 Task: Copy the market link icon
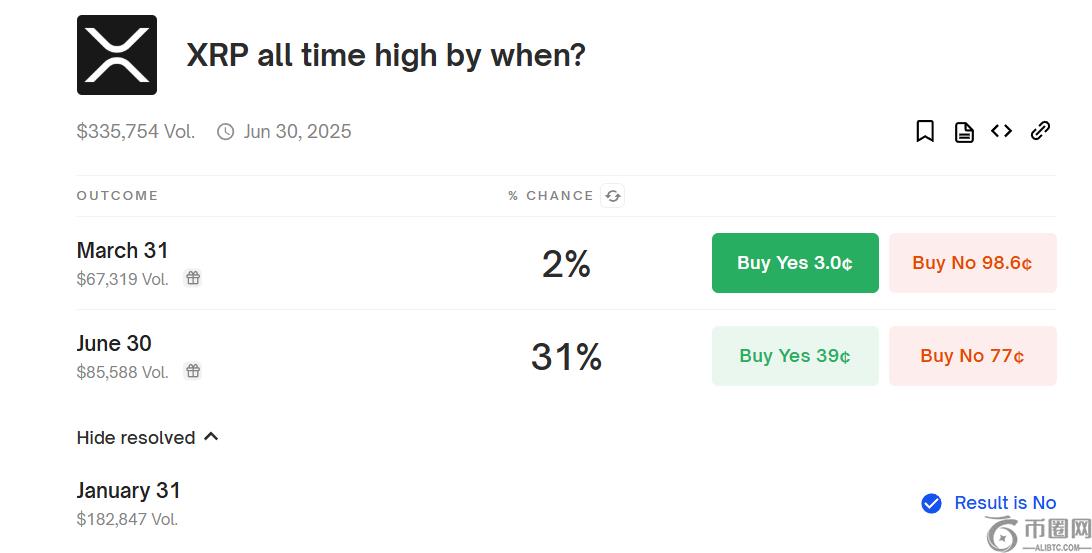1040,131
